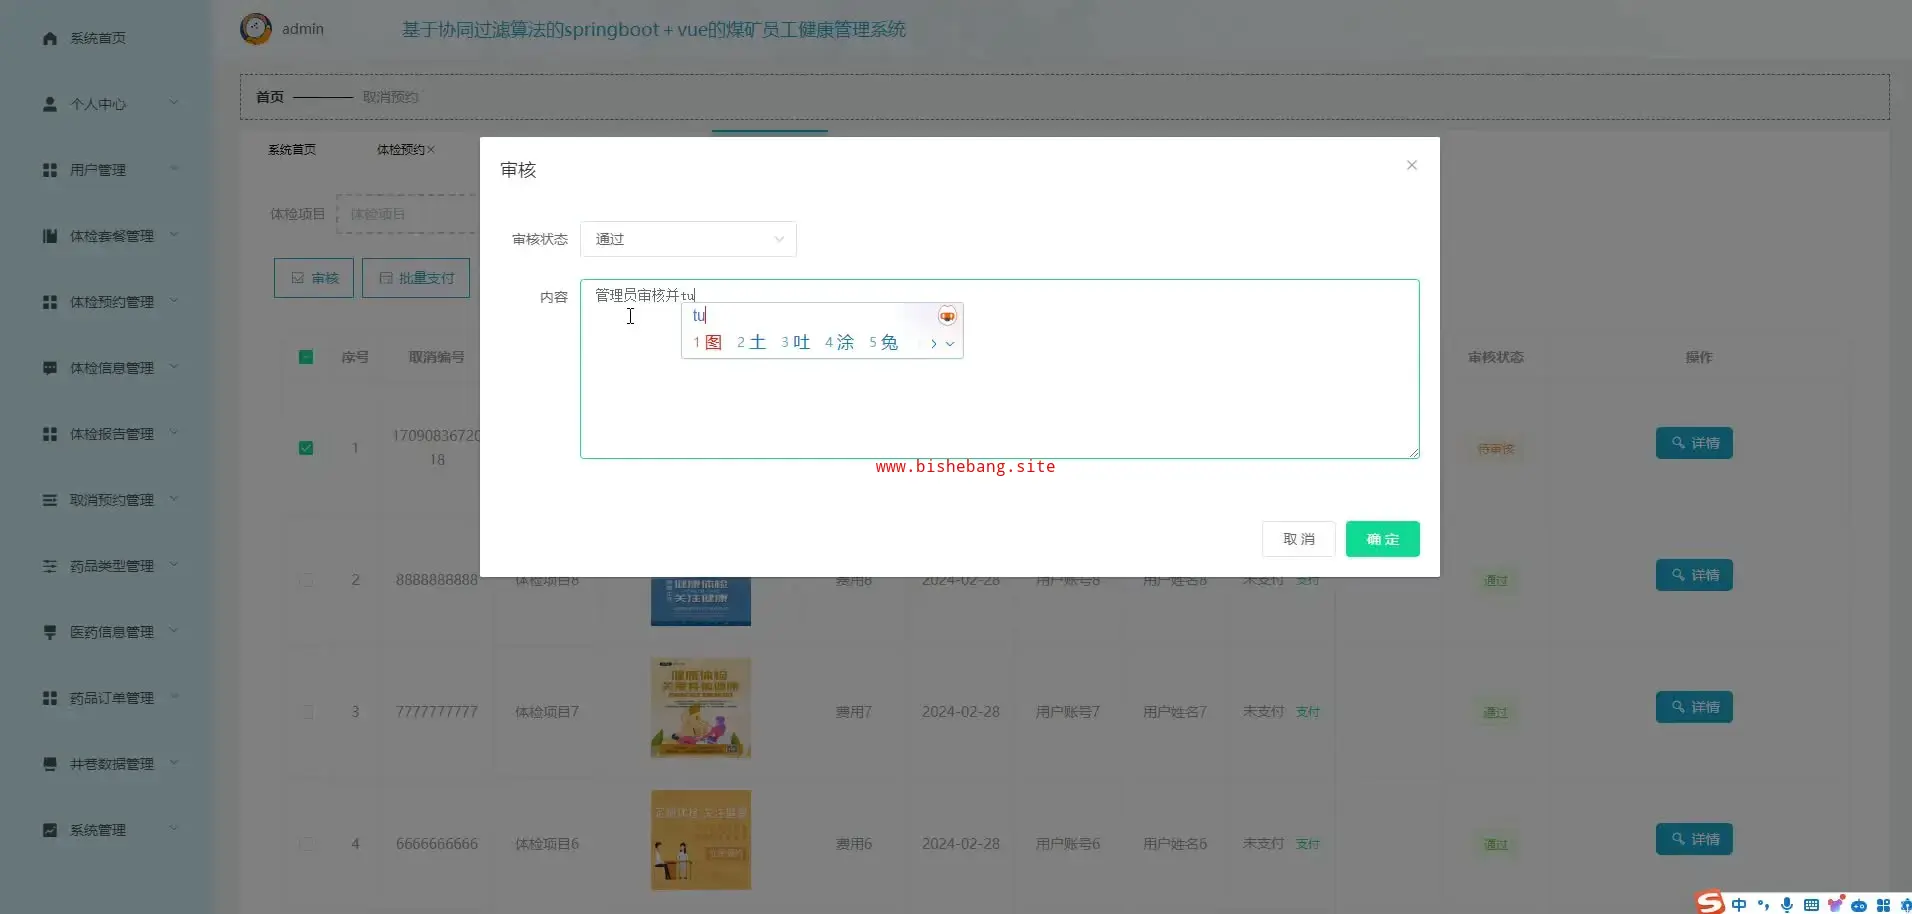Check the checkbox for row 2
The width and height of the screenshot is (1912, 914).
(x=306, y=580)
